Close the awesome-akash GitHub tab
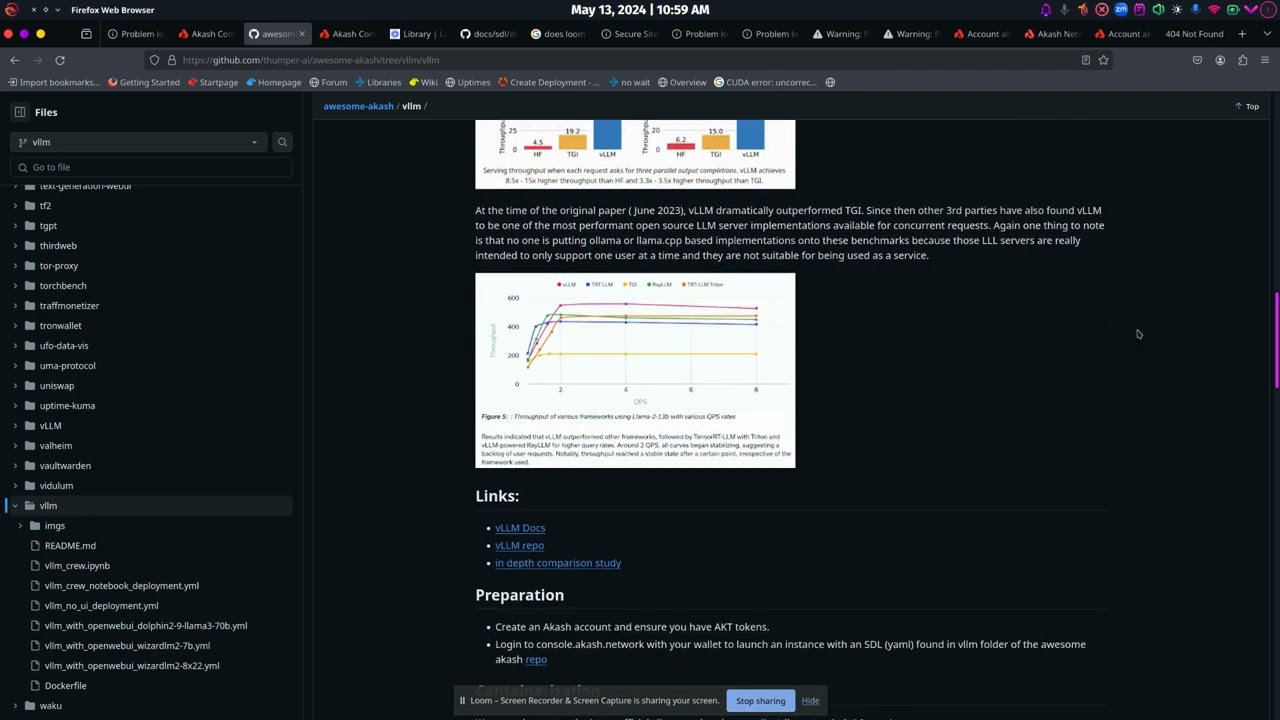The image size is (1280, 720). (302, 34)
